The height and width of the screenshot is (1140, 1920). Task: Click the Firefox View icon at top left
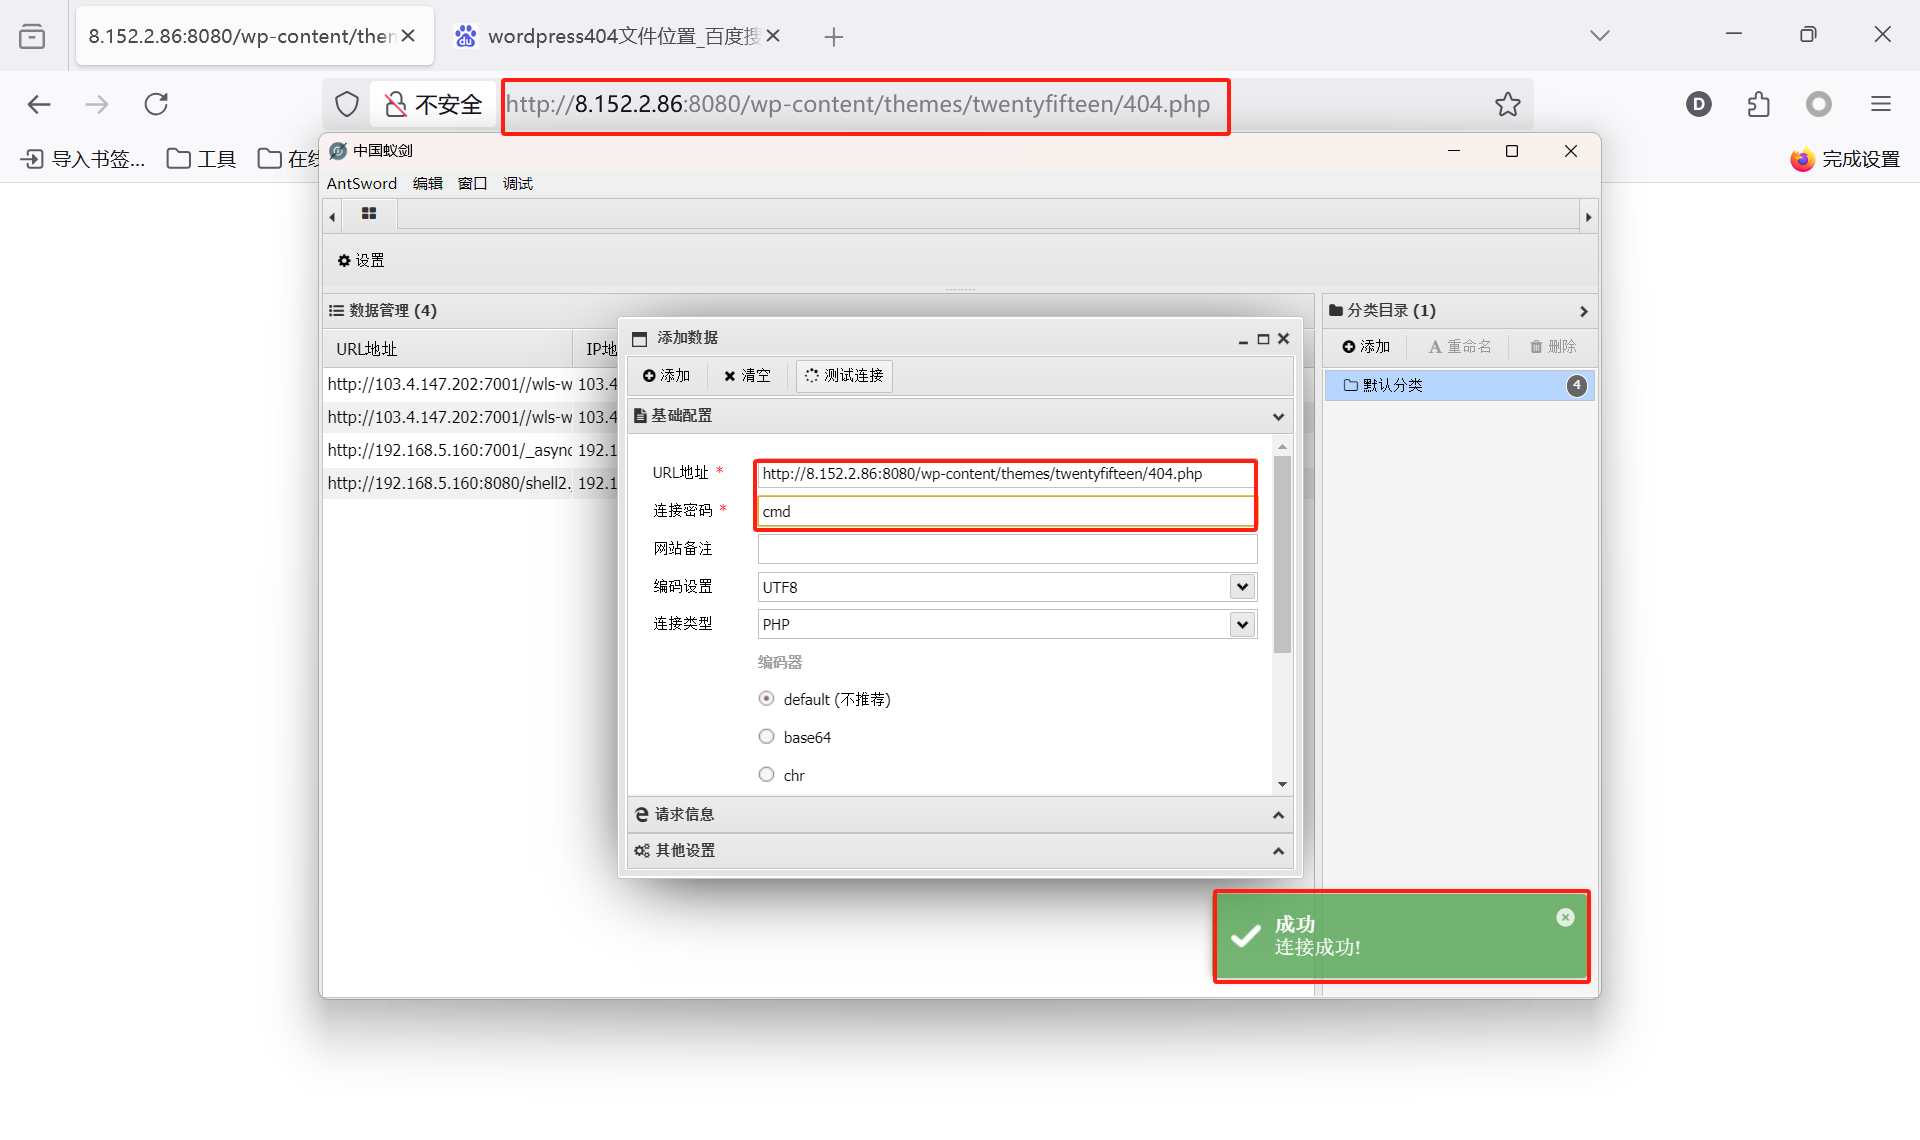point(32,37)
